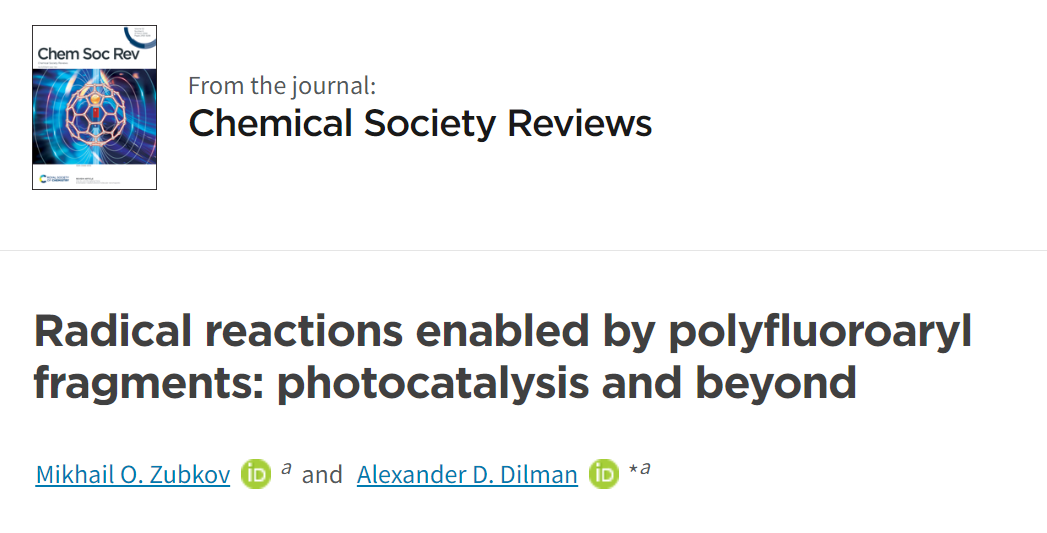Screen dimensions: 1047x533
Task: Click the ORCID icon beside Mikhail O. Zubkov
Action: (x=256, y=474)
